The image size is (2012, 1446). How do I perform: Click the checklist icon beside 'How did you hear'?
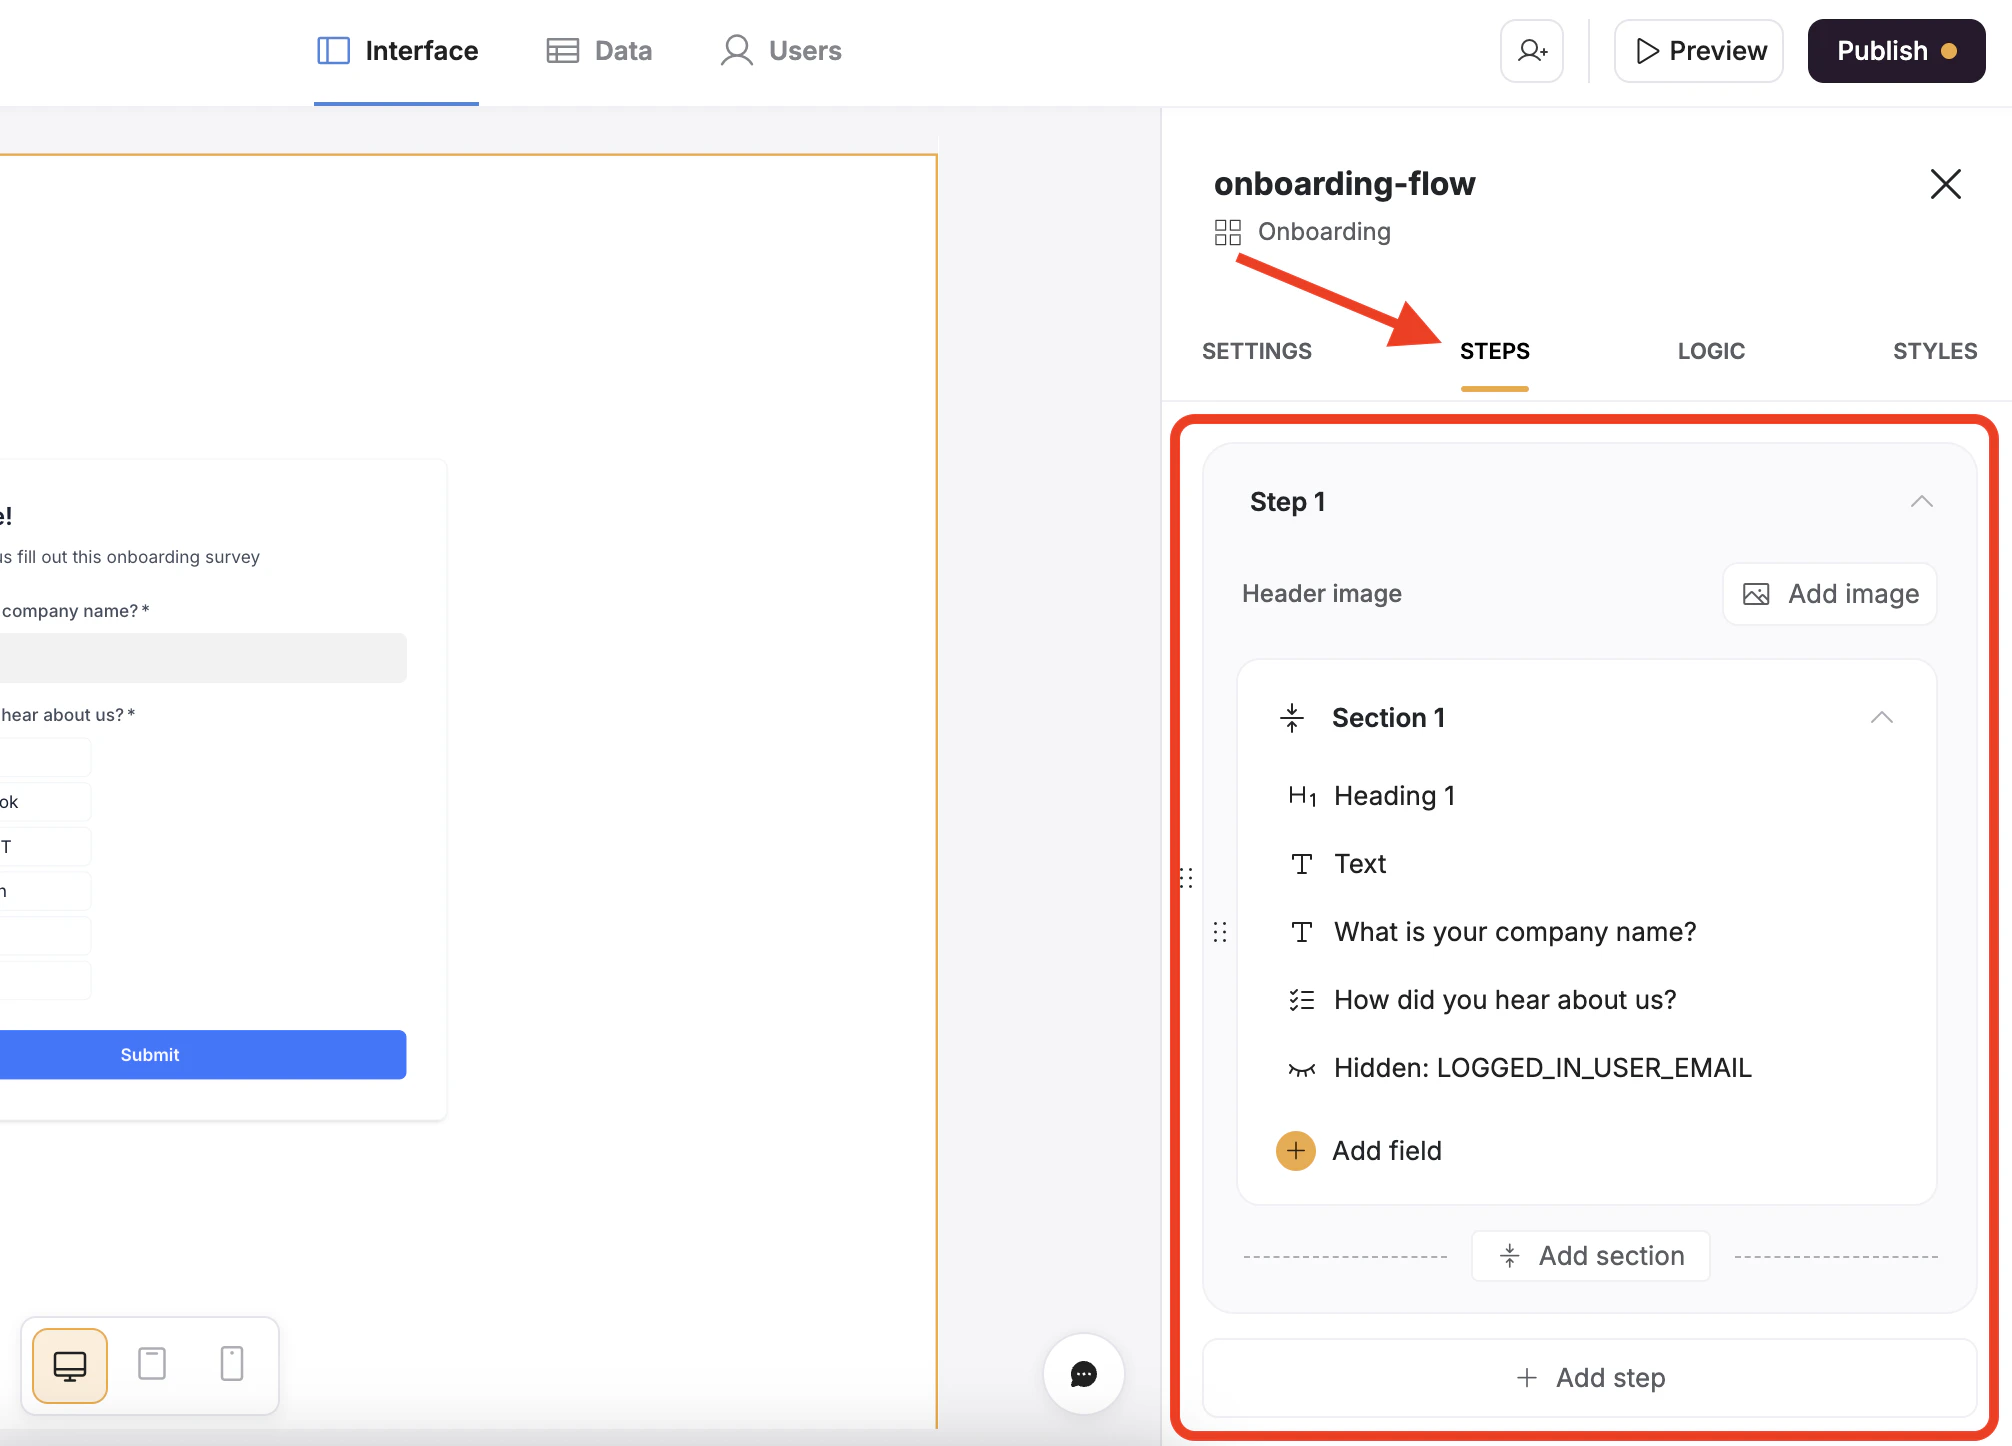(1302, 1000)
